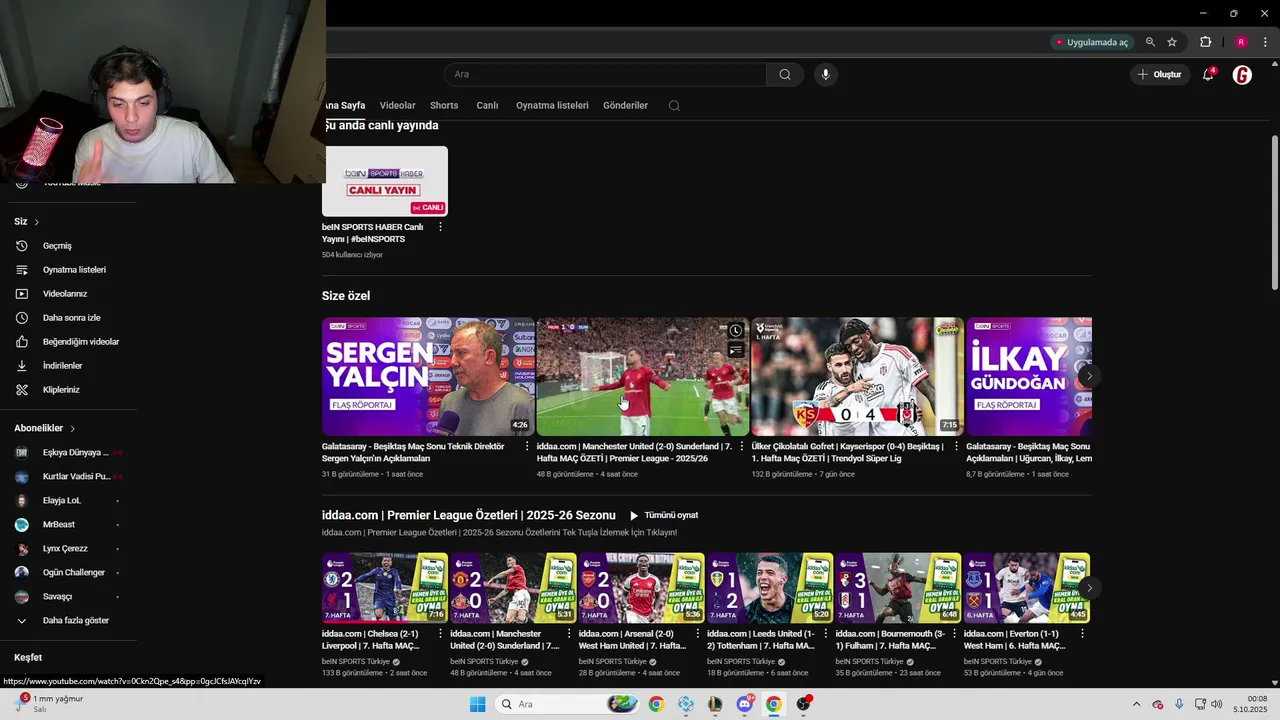Click the YouTube search magnifier button

(x=785, y=74)
